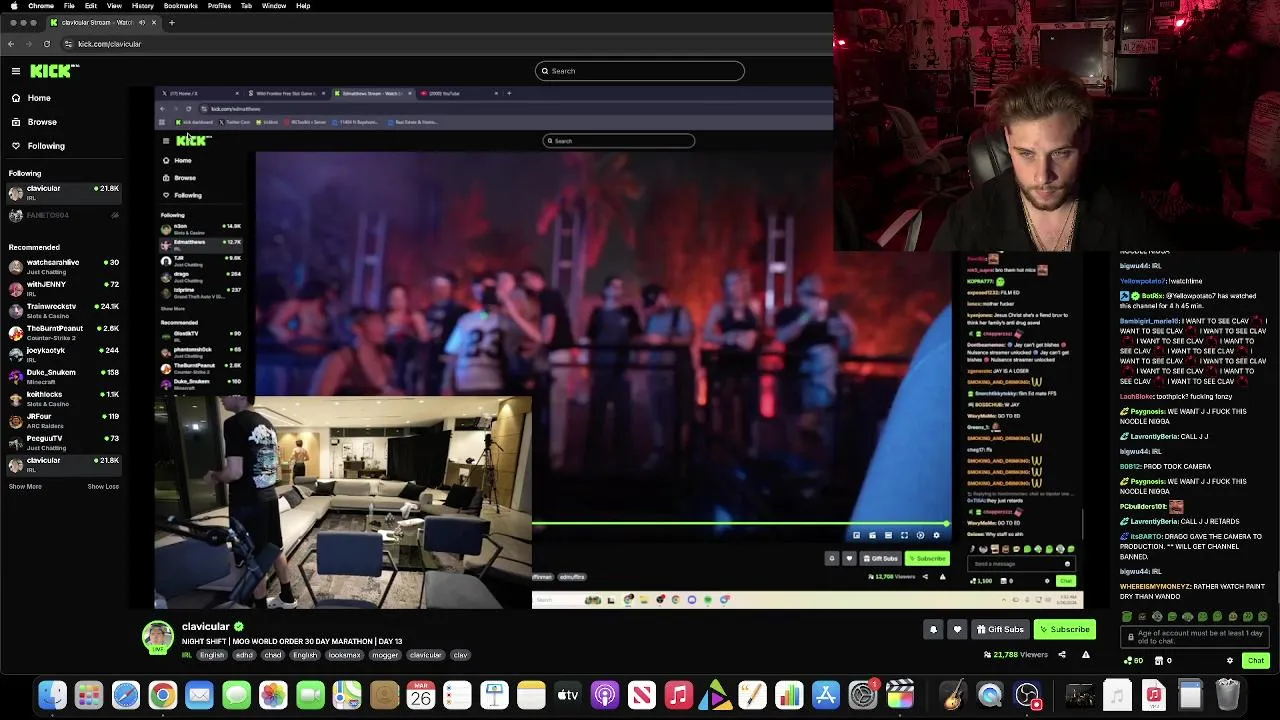Open System Settings from the Dock
The image size is (1280, 720).
[x=863, y=694]
